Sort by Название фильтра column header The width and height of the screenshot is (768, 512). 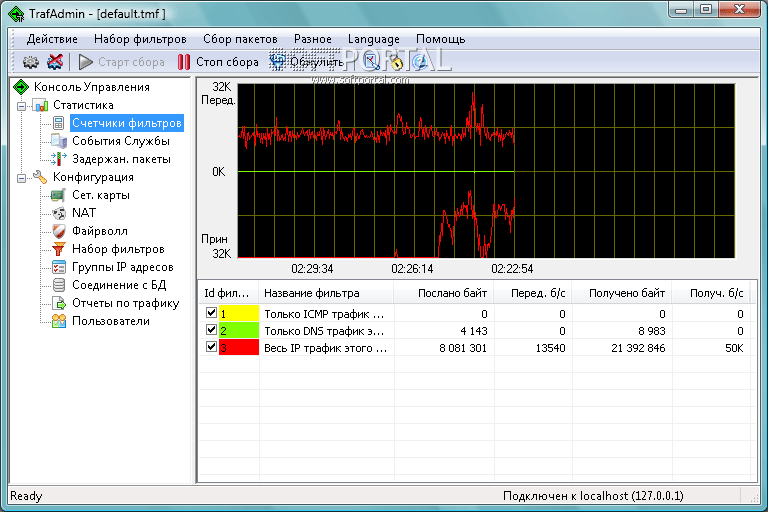pyautogui.click(x=326, y=293)
